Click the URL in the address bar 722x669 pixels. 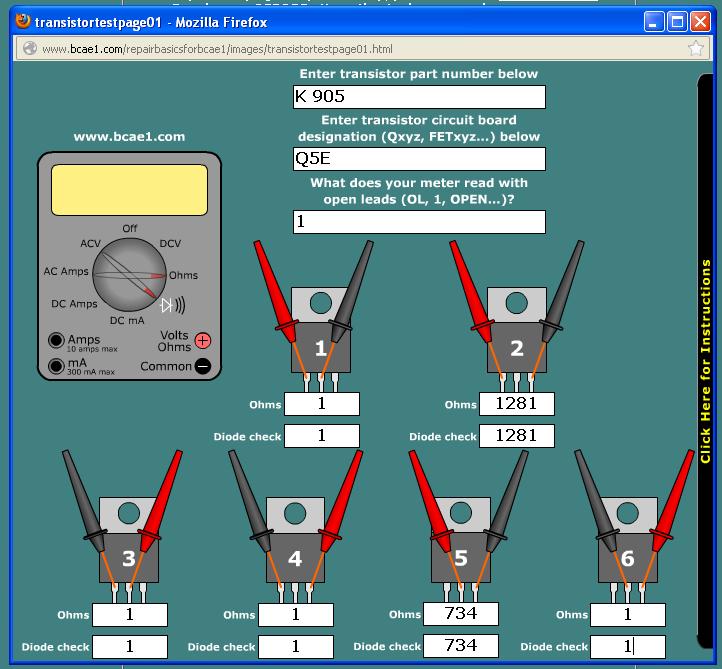[217, 49]
